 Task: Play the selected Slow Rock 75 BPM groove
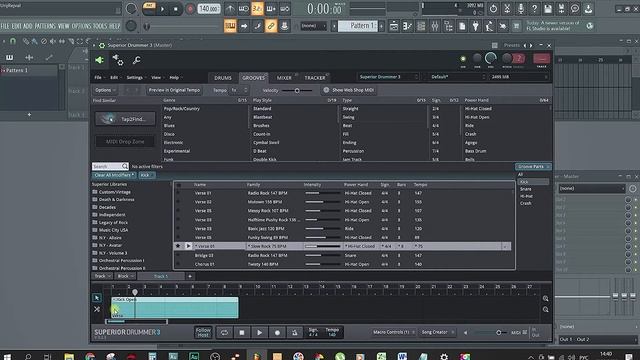188,246
